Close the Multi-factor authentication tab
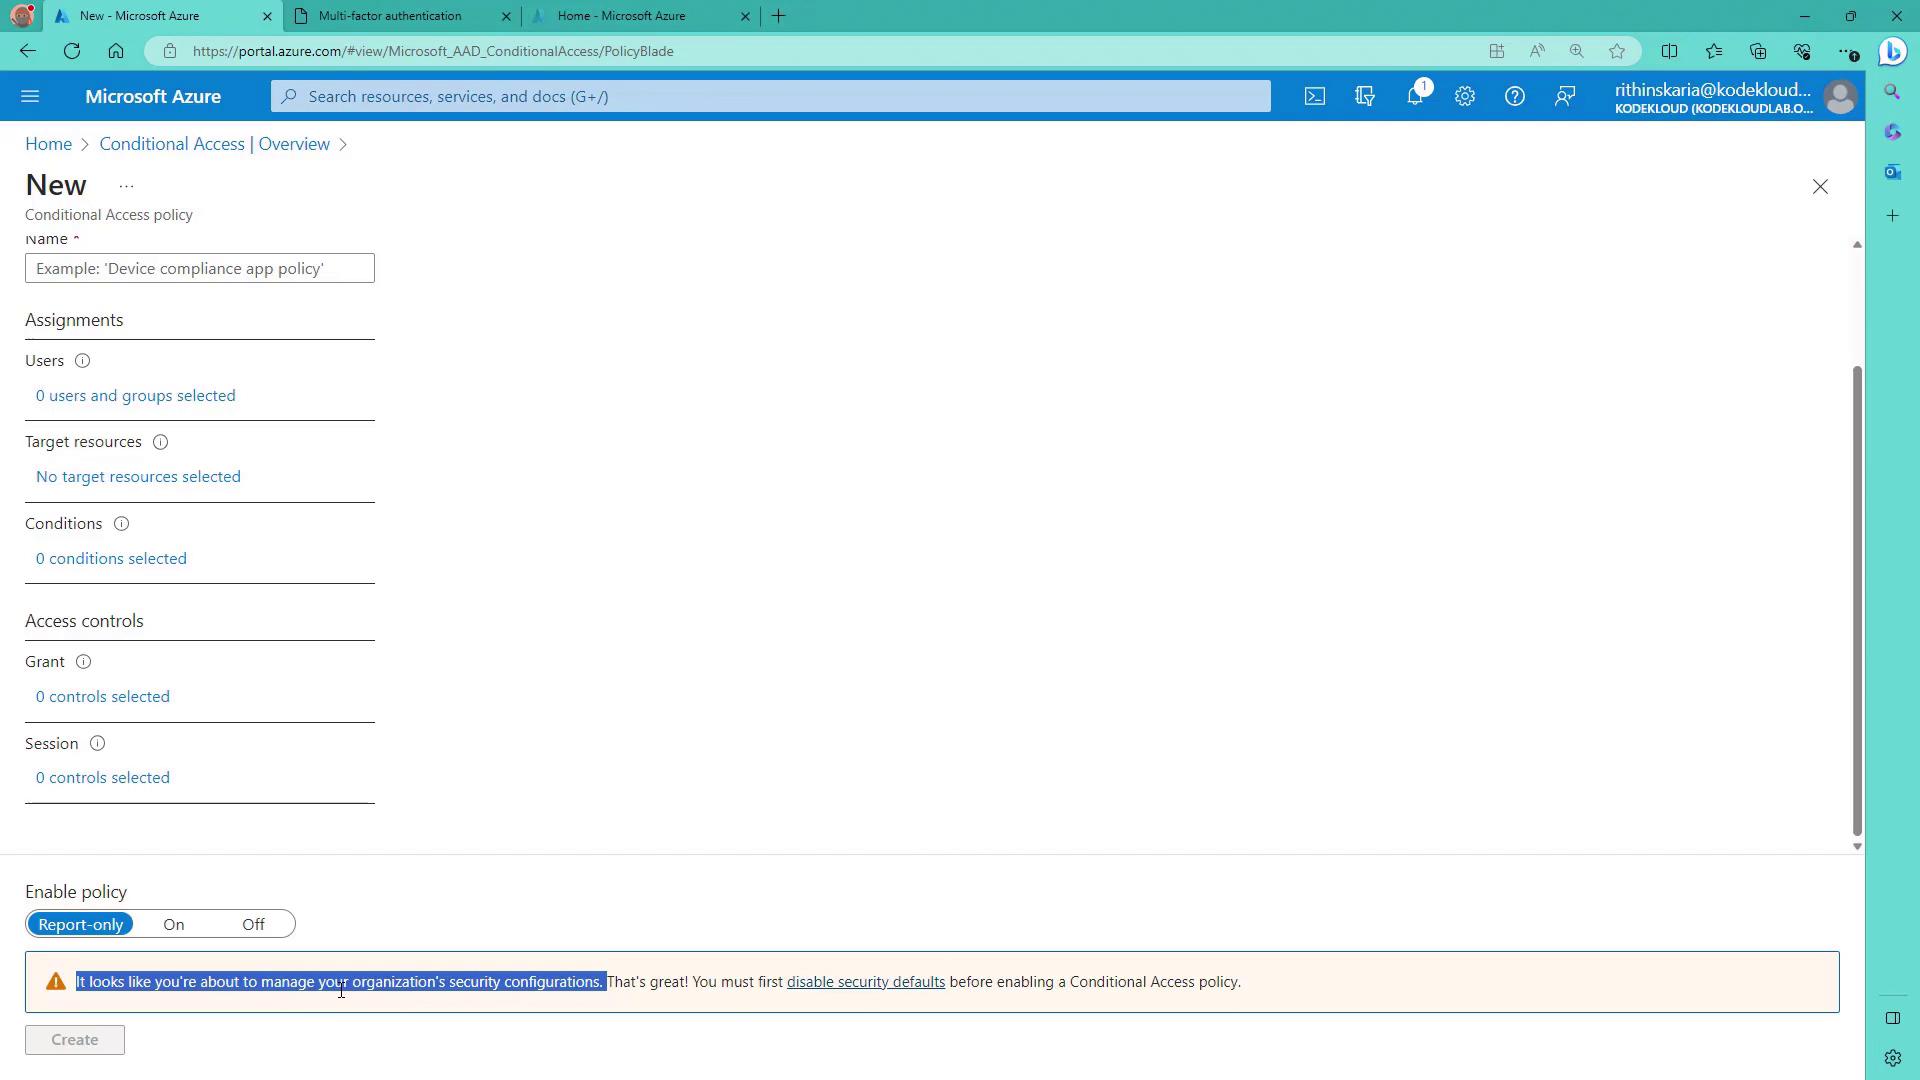 [506, 16]
